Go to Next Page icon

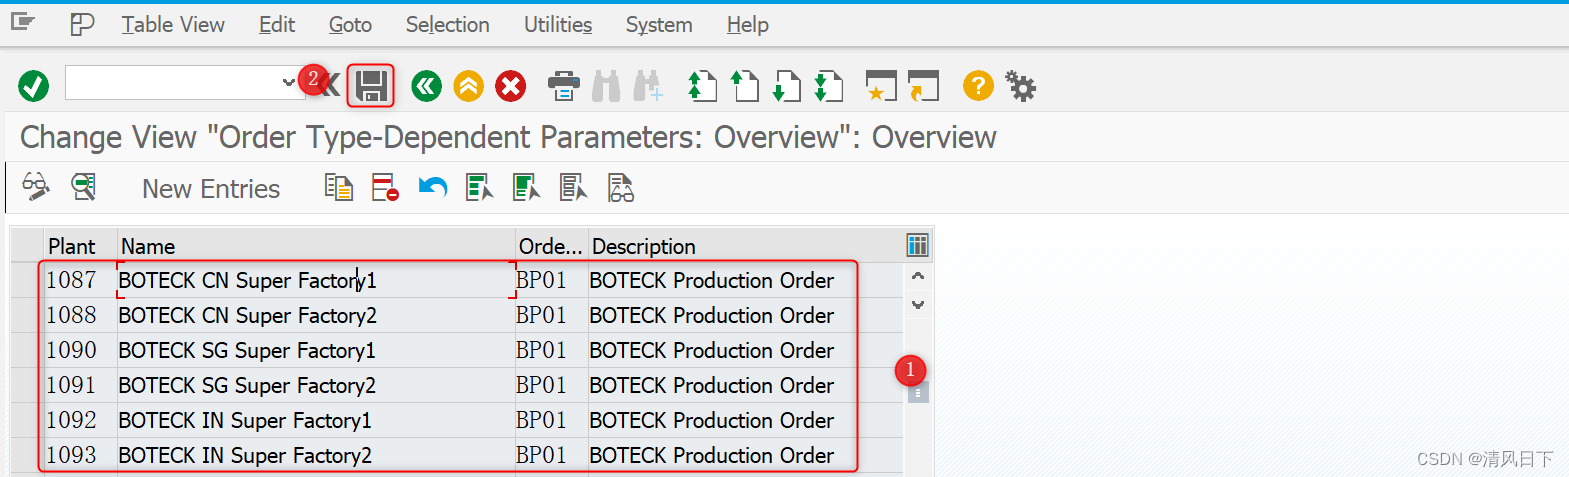[x=787, y=86]
